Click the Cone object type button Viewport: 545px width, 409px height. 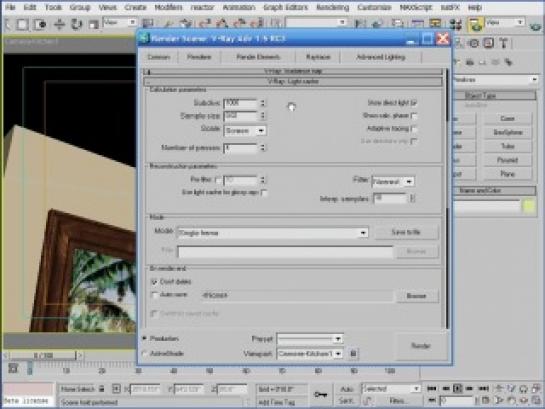[x=507, y=118]
